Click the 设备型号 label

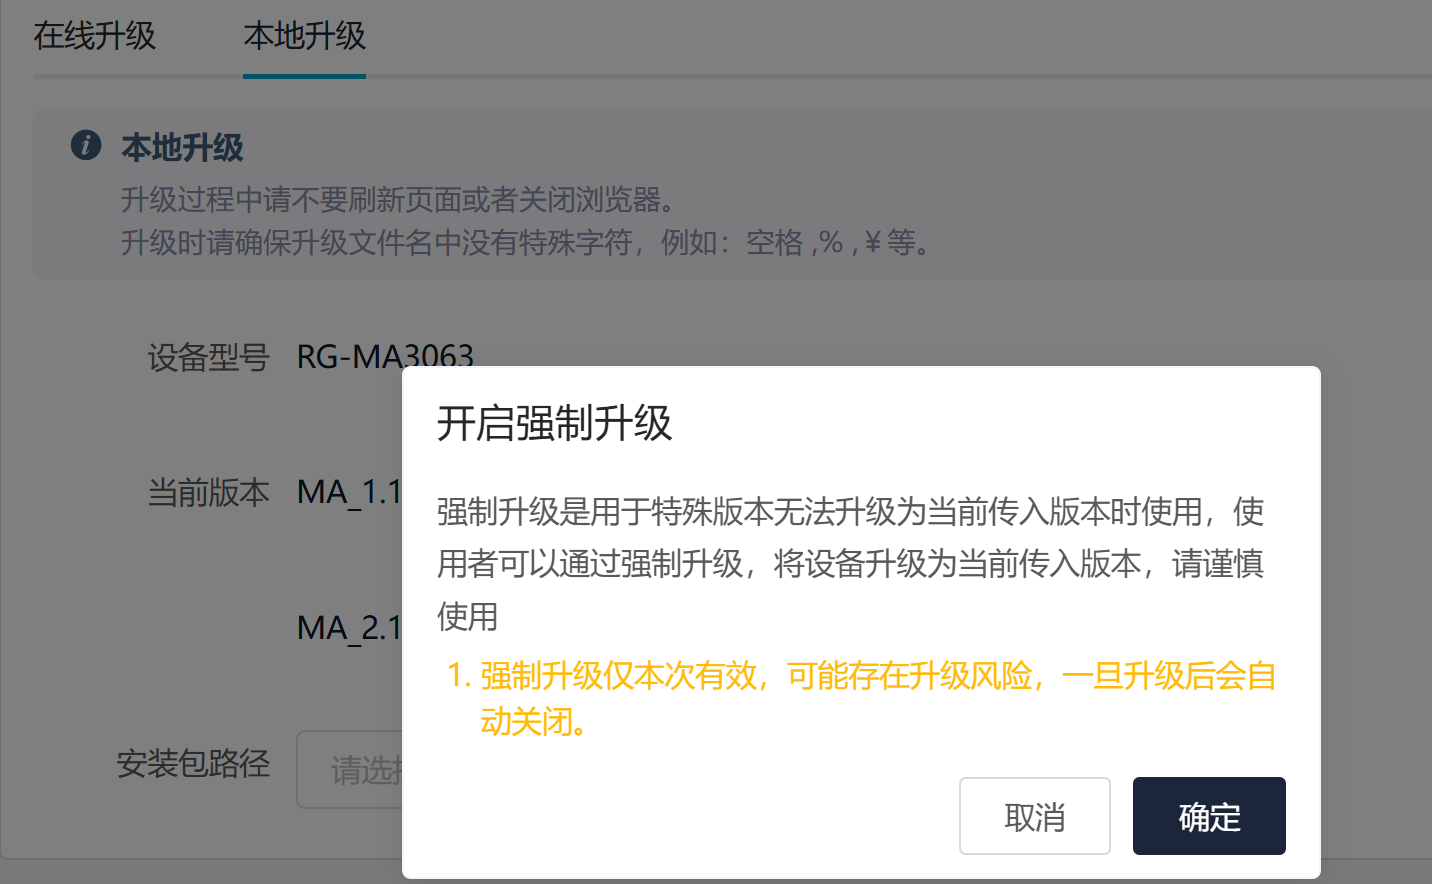208,357
